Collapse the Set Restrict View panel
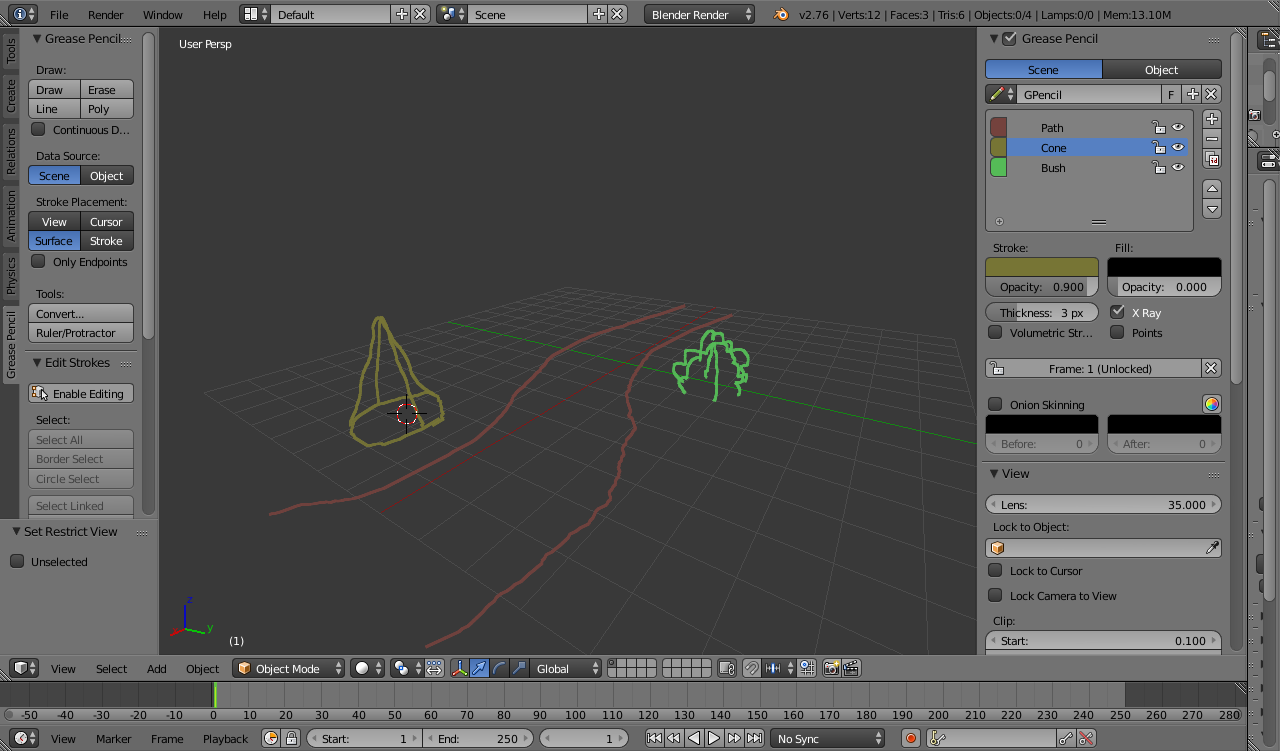 (x=16, y=532)
